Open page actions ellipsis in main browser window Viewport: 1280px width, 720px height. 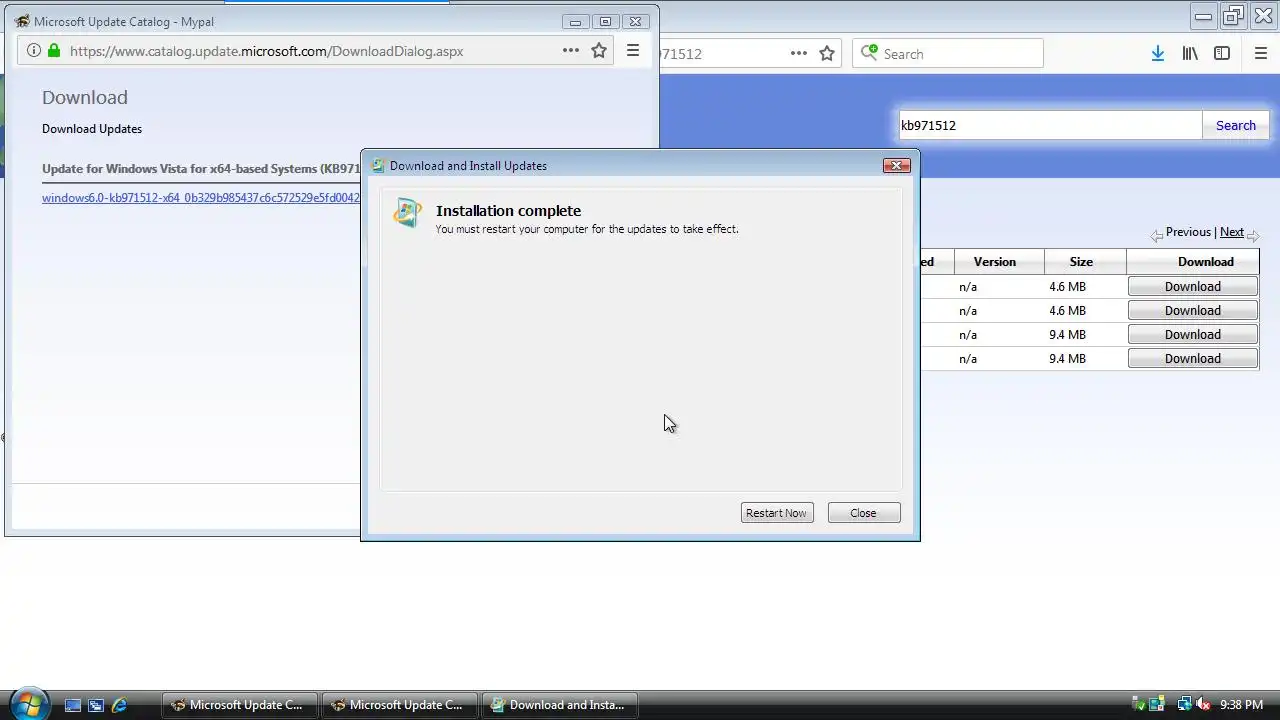coord(799,53)
